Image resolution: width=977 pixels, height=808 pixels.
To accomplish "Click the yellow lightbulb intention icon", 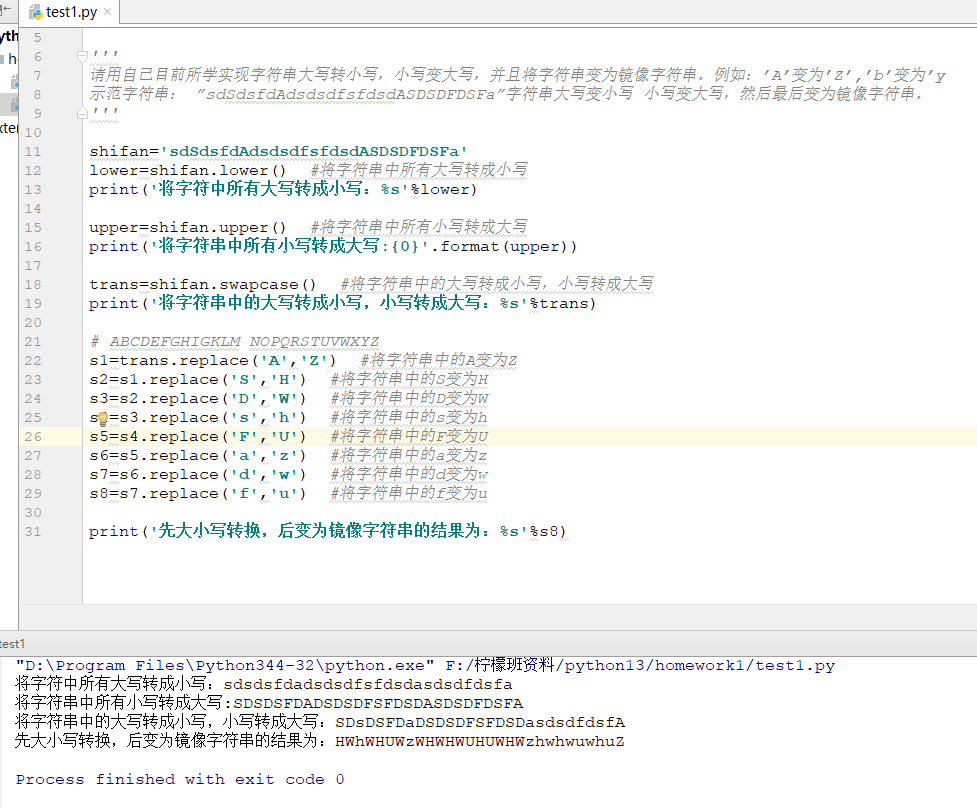I will pos(102,418).
